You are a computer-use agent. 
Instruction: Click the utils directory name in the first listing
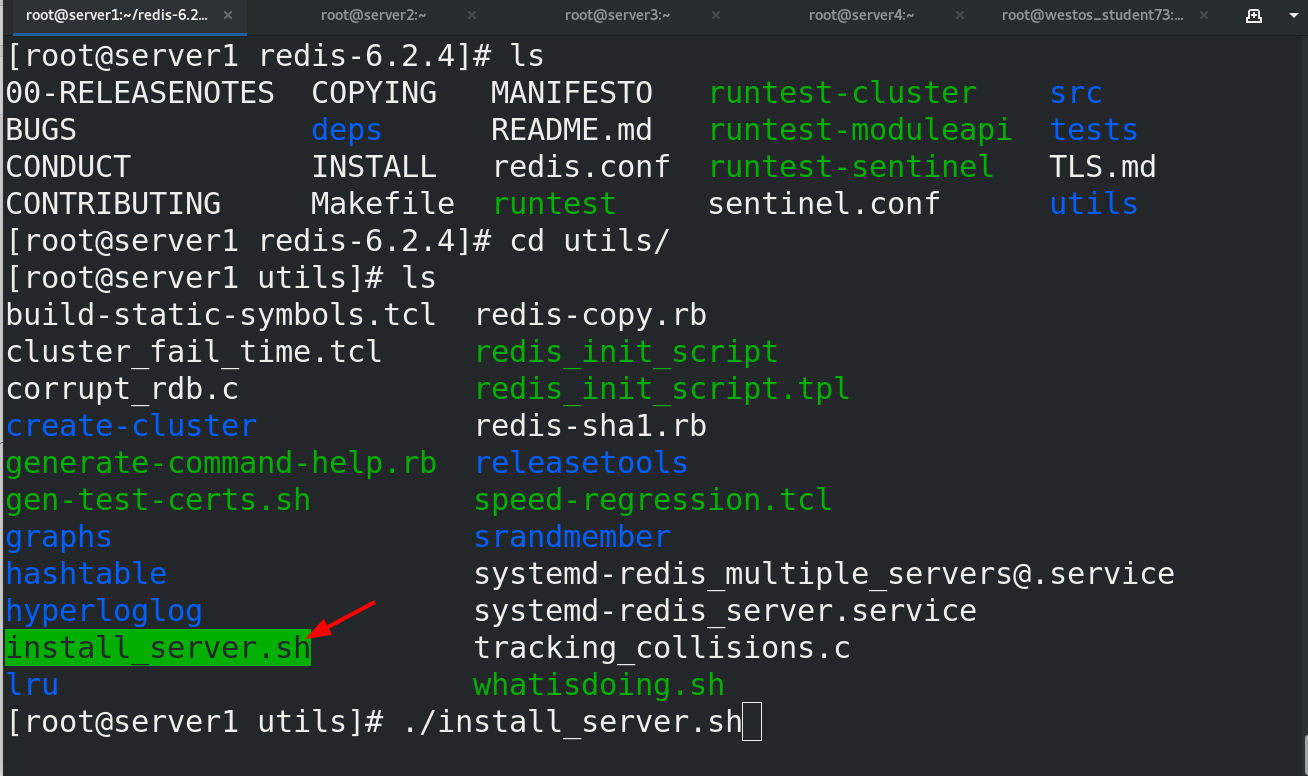(x=1094, y=204)
